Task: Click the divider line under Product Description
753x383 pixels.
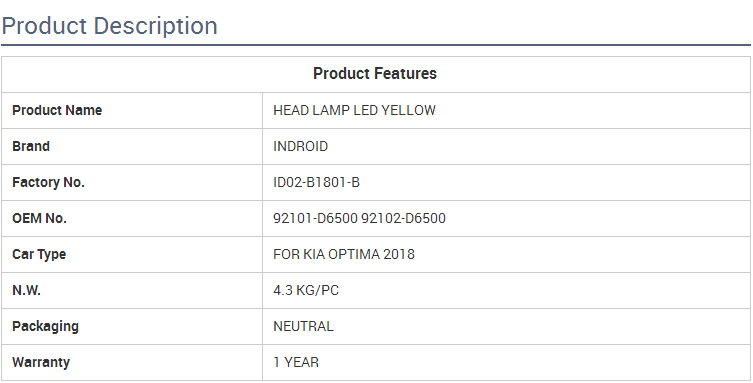Action: coord(376,45)
